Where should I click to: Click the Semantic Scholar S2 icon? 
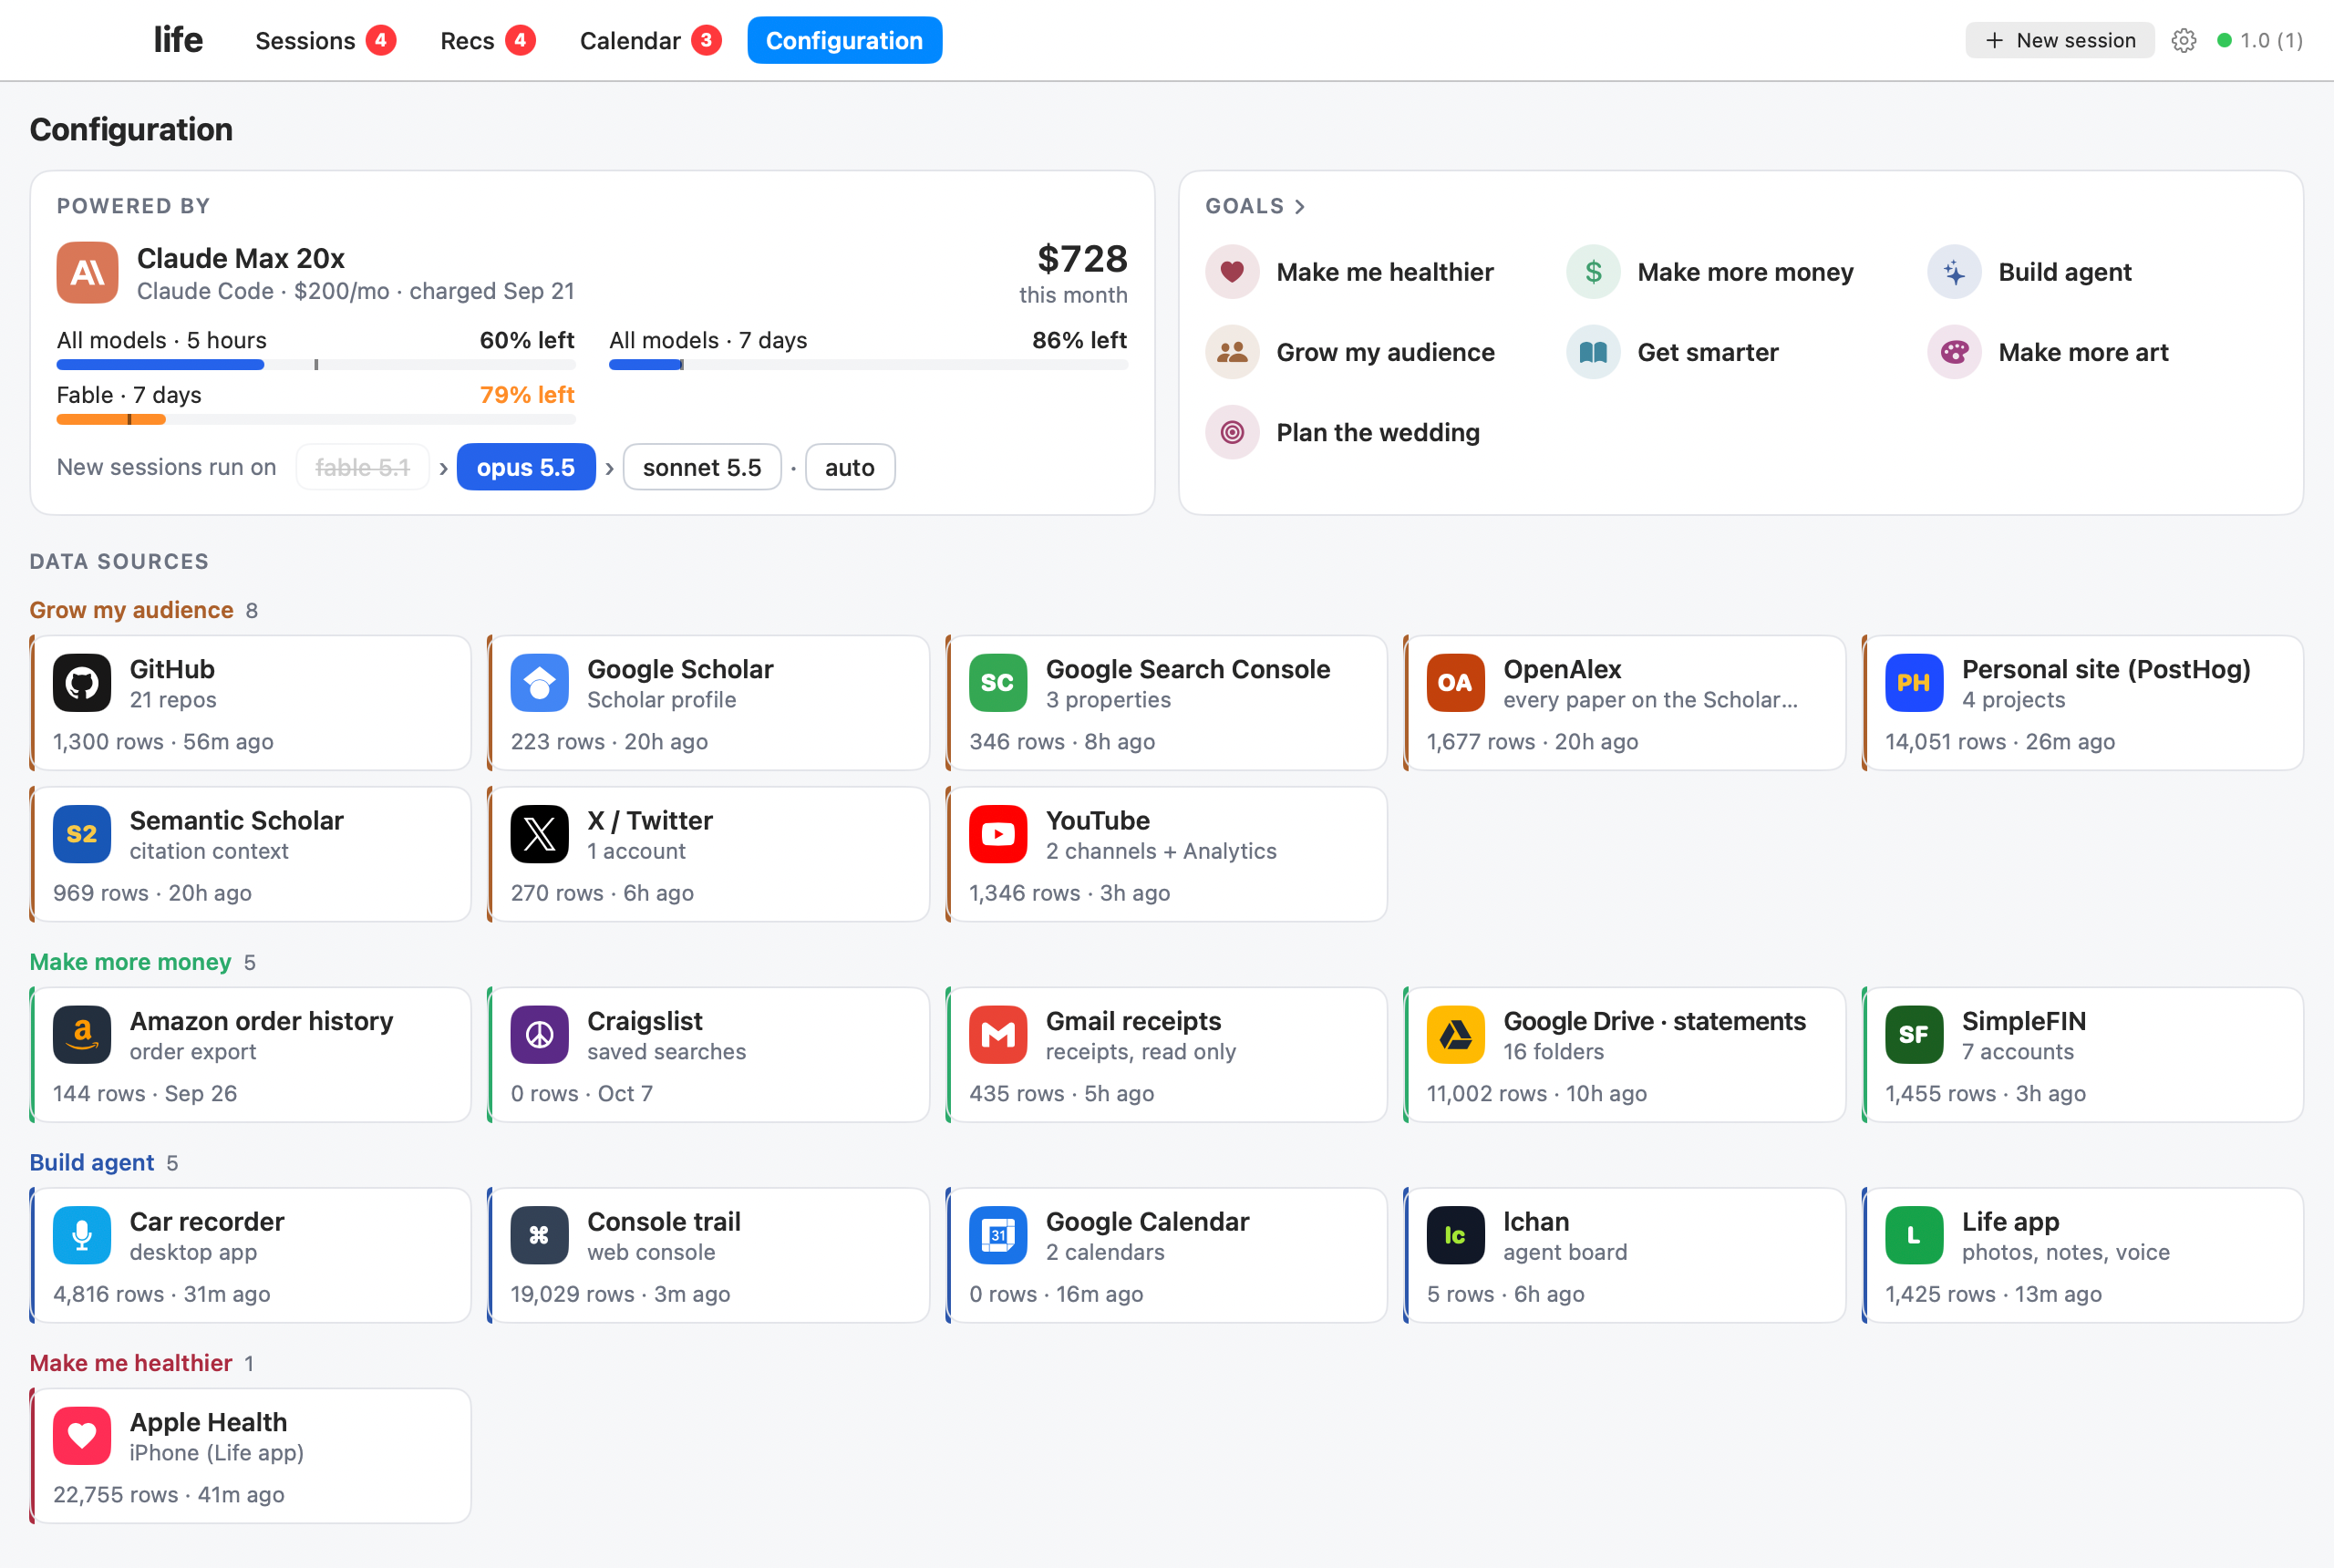82,834
